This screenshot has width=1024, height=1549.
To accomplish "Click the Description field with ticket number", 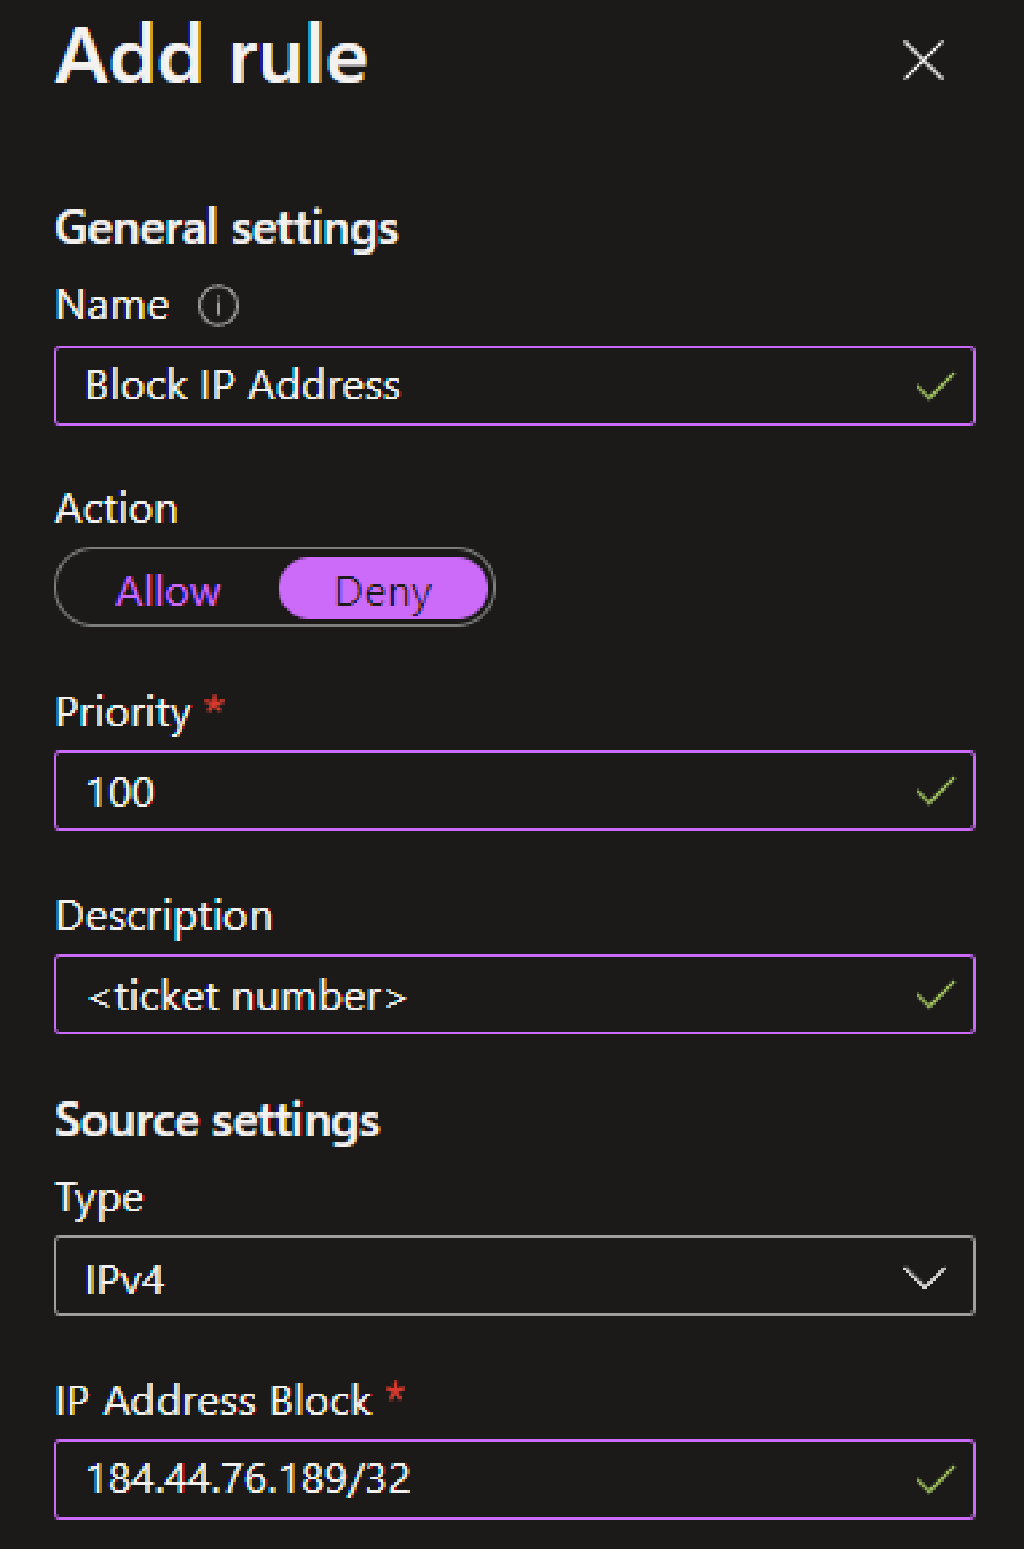I will click(x=514, y=994).
